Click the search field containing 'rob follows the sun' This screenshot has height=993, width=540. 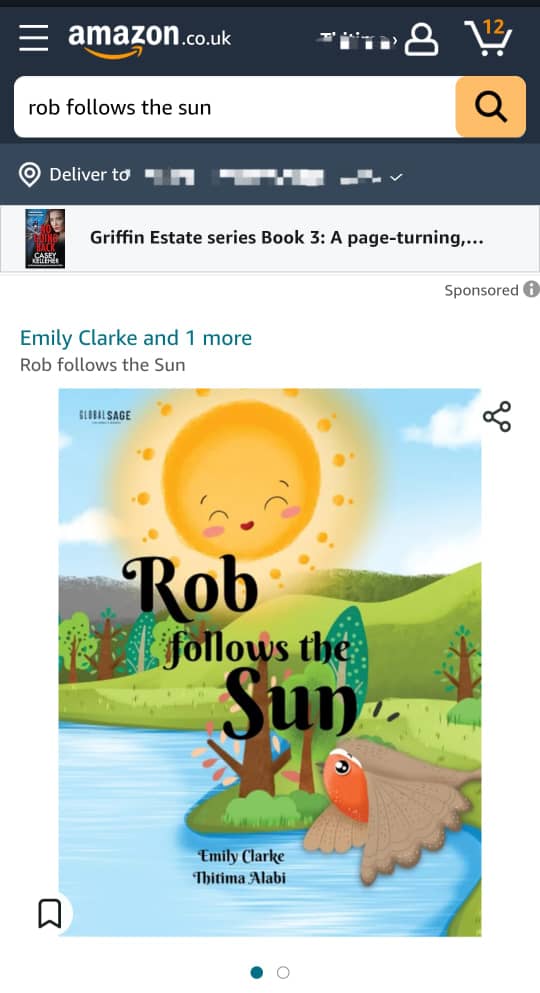[x=235, y=107]
